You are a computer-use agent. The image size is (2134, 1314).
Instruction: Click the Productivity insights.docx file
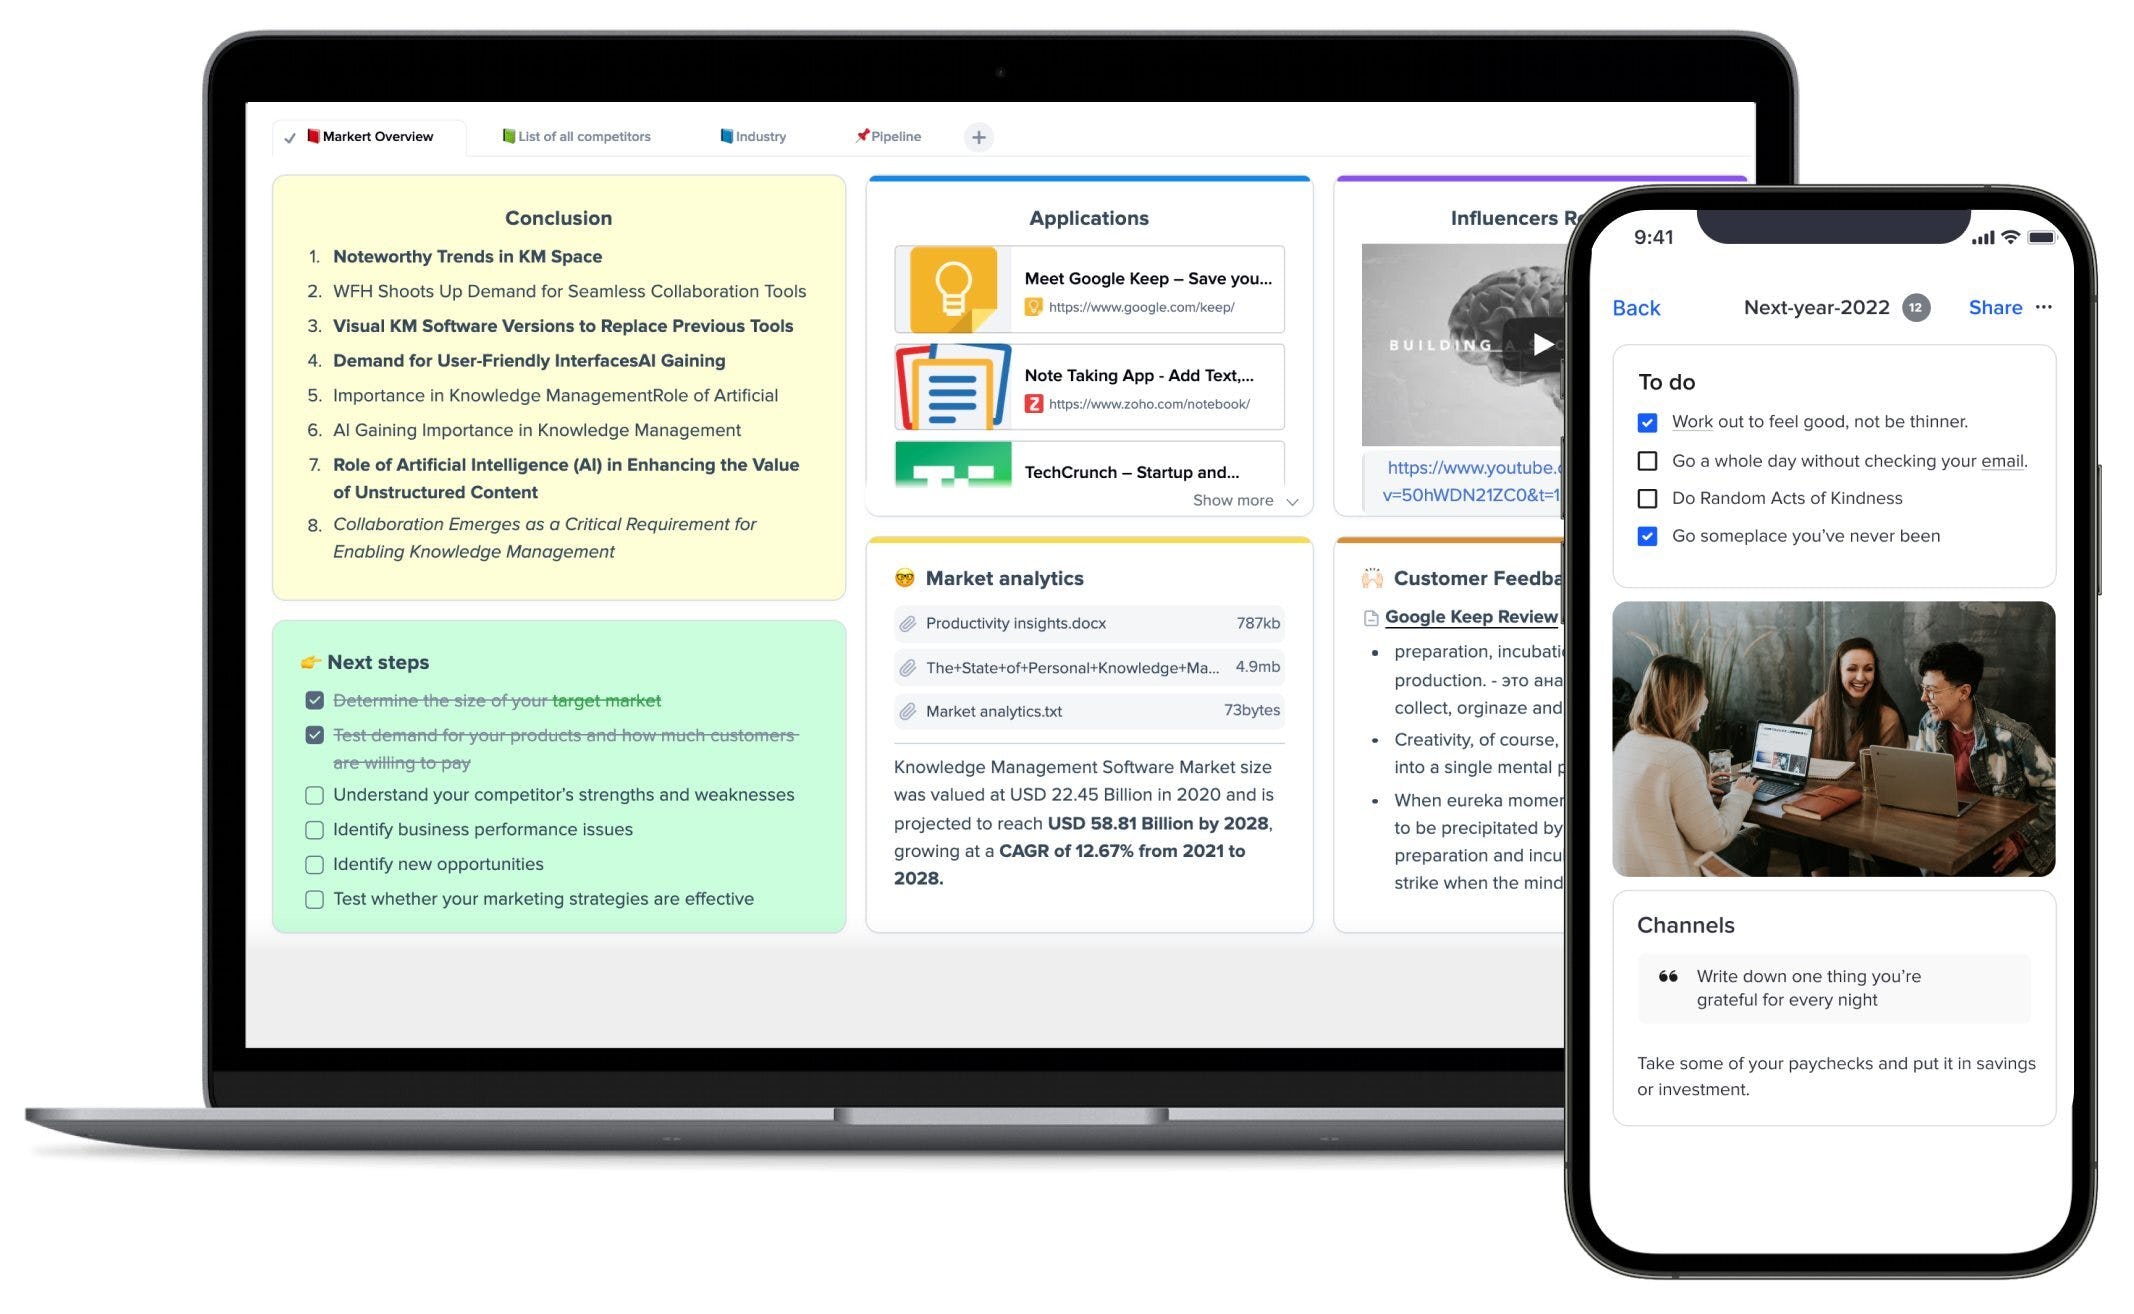(1014, 623)
